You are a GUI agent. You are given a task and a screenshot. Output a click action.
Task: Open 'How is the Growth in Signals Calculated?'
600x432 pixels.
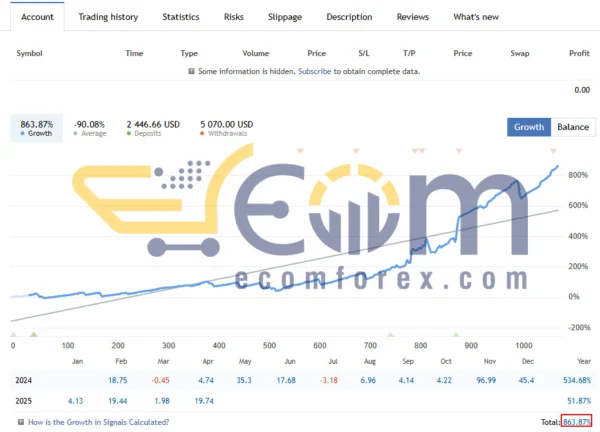click(x=98, y=422)
